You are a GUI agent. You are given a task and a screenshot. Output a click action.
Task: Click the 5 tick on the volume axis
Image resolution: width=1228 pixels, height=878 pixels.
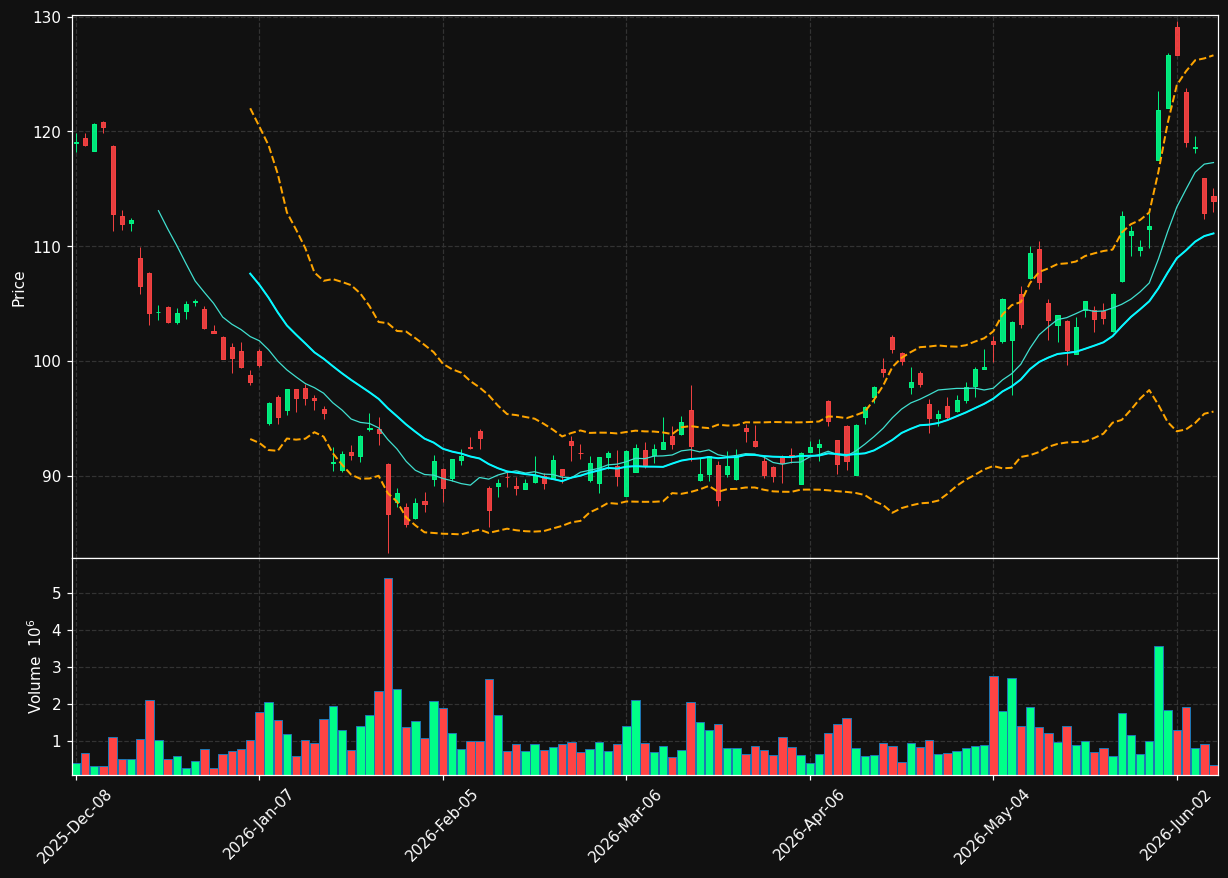click(x=57, y=594)
